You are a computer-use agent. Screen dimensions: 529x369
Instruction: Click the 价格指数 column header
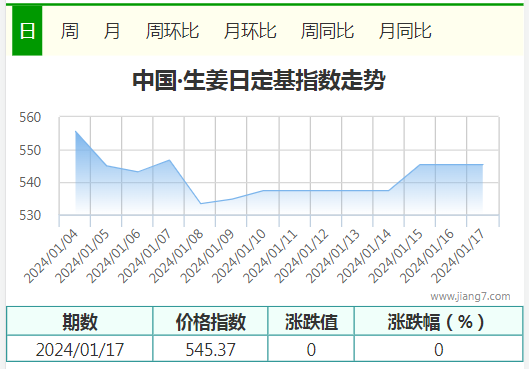pos(210,321)
